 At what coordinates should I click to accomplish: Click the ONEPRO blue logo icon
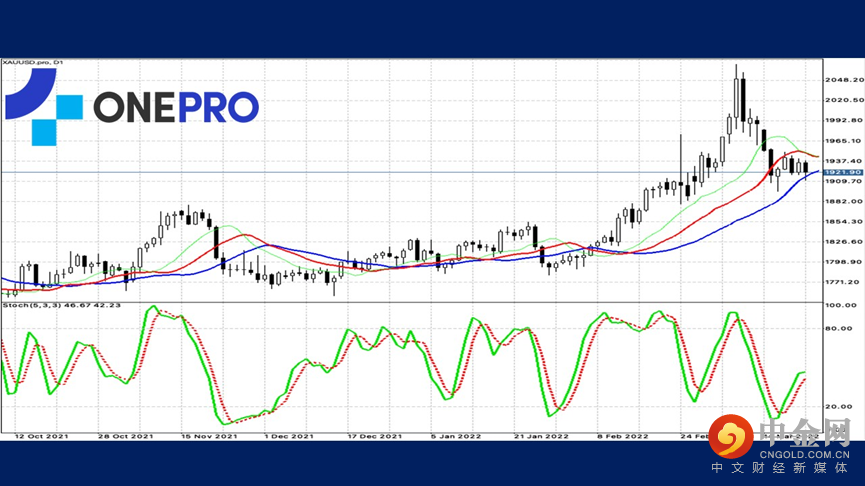[x=43, y=107]
